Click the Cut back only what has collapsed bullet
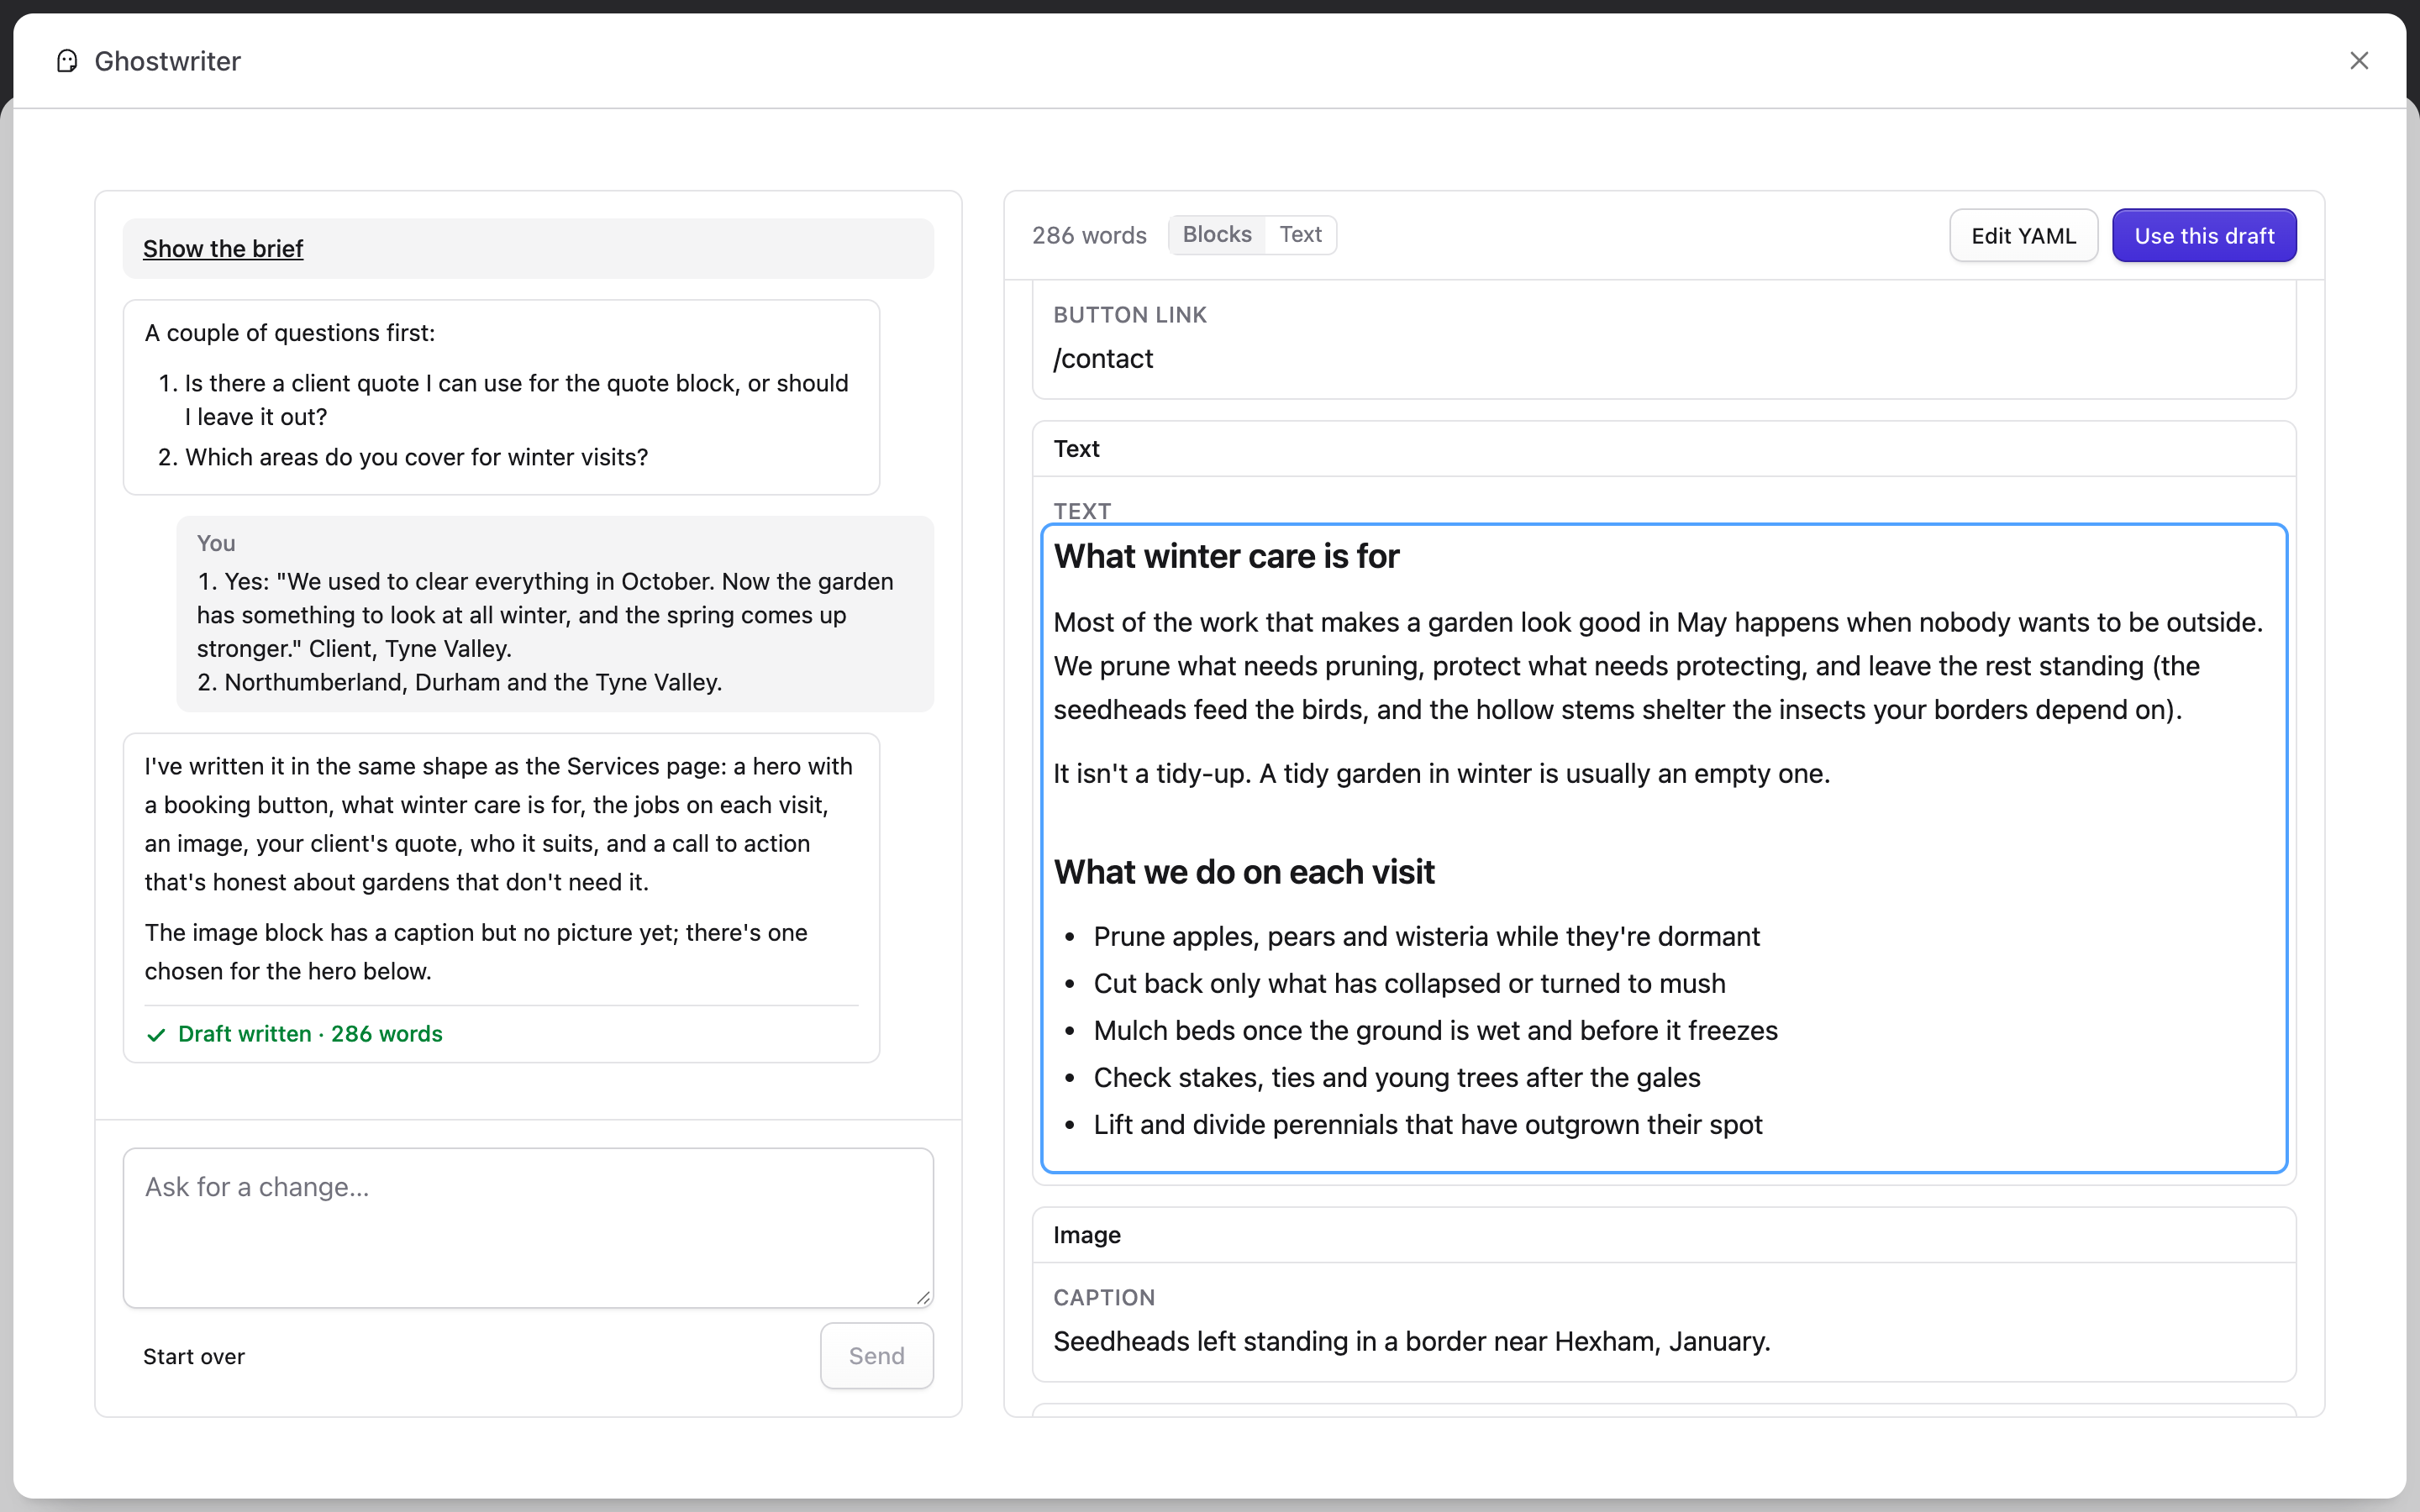Viewport: 2420px width, 1512px height. (x=1409, y=983)
